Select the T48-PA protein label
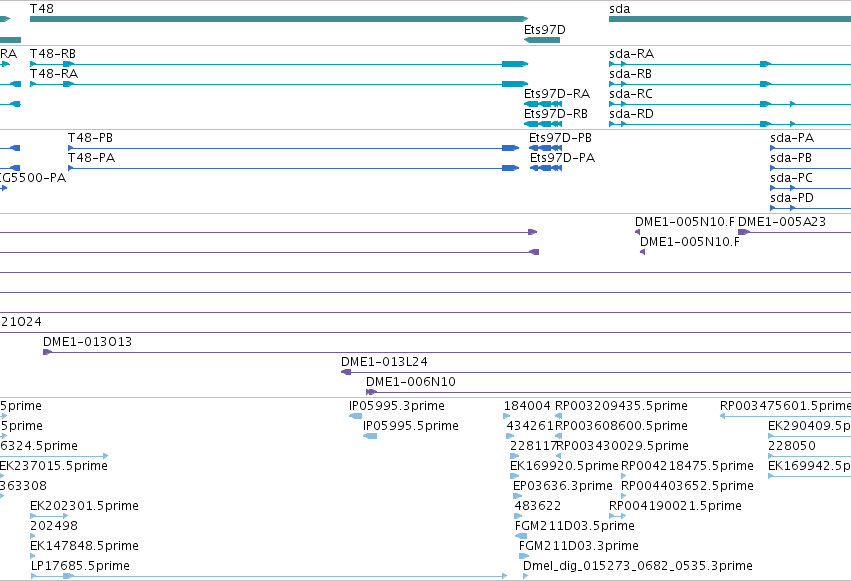This screenshot has width=851, height=581. coord(91,158)
